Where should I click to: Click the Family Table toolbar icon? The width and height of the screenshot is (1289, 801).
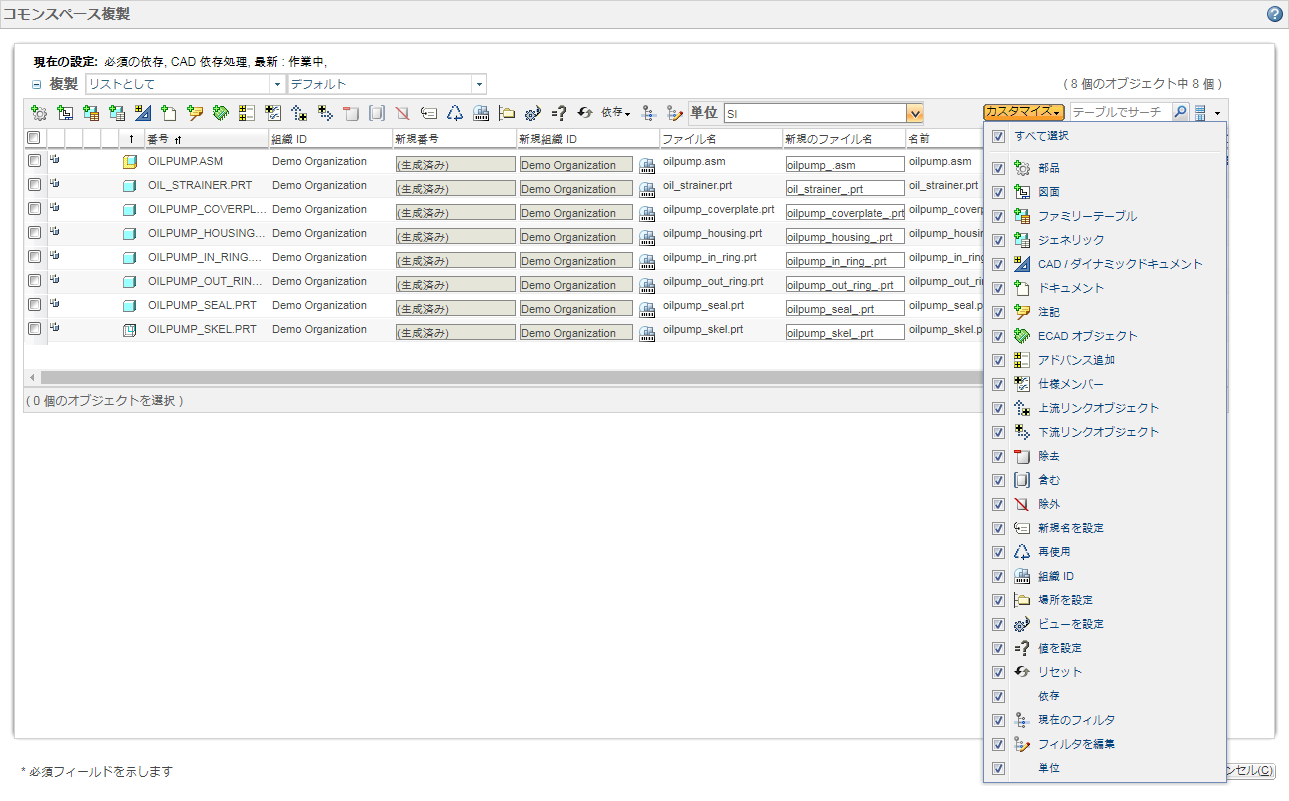[91, 113]
